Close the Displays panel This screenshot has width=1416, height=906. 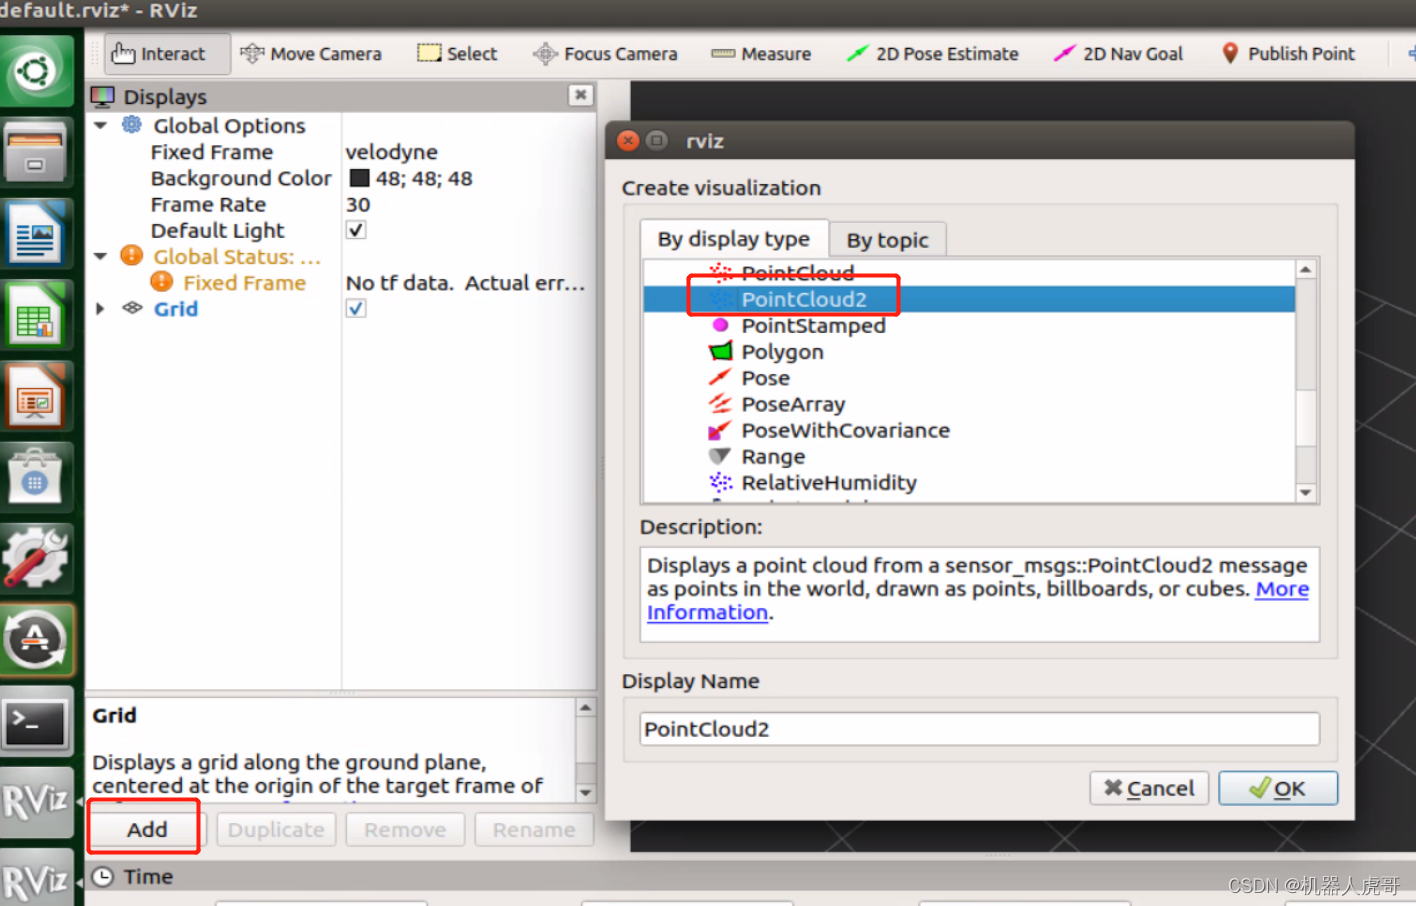pyautogui.click(x=580, y=95)
